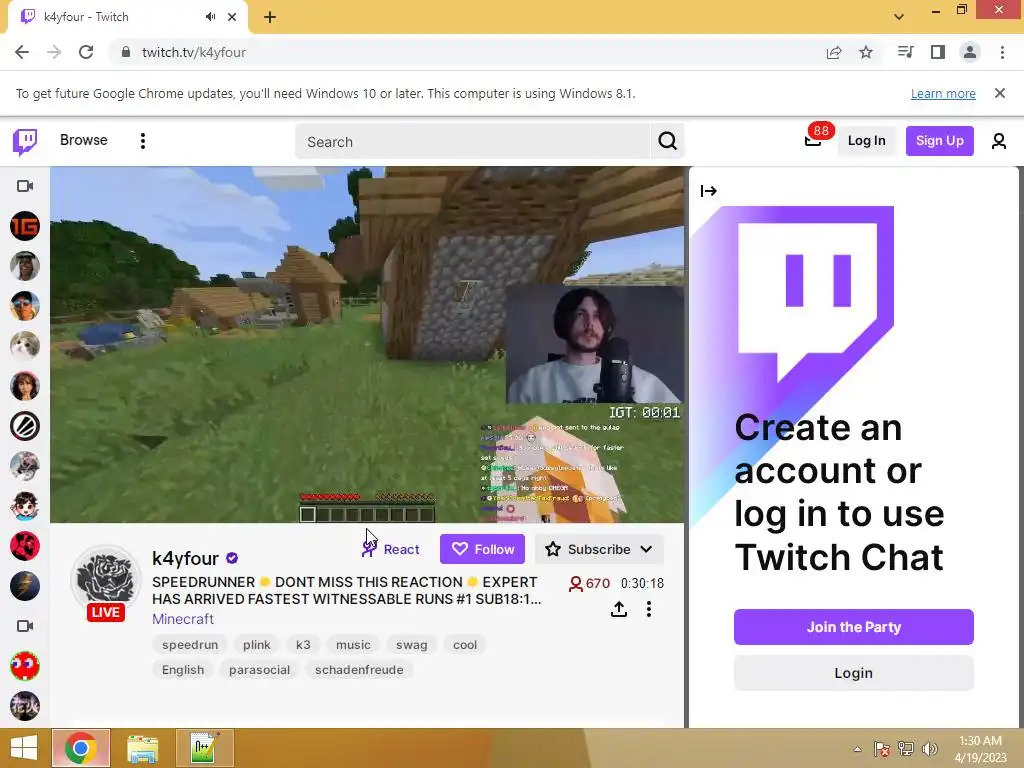The width and height of the screenshot is (1024, 768).
Task: Click the viewer count 670
Action: pos(590,583)
